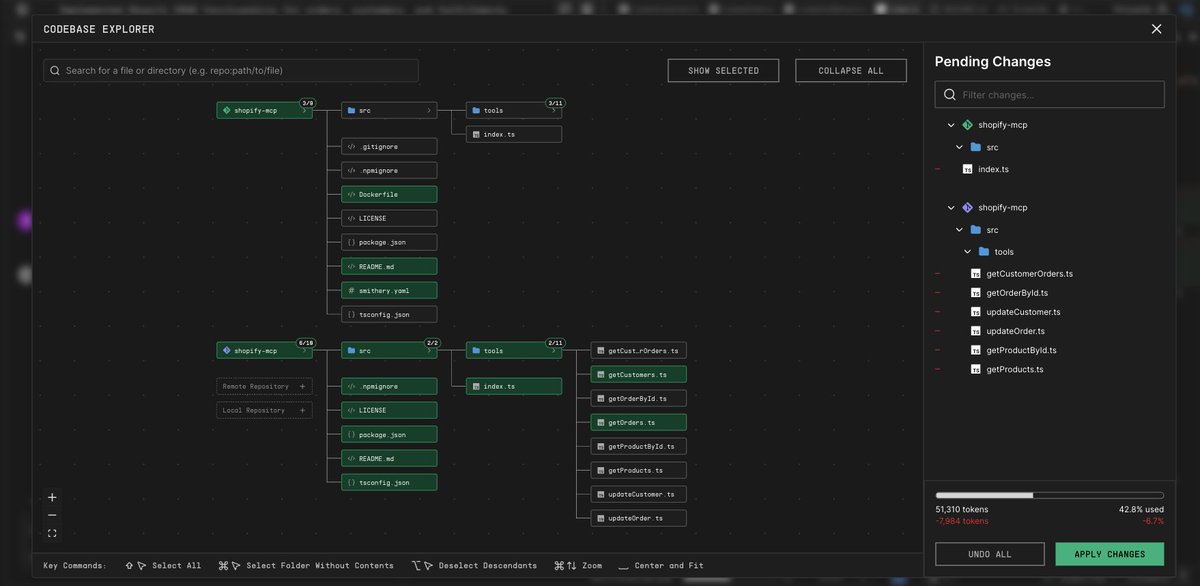Click purple git icon of second pending shopify-mcp

point(967,208)
